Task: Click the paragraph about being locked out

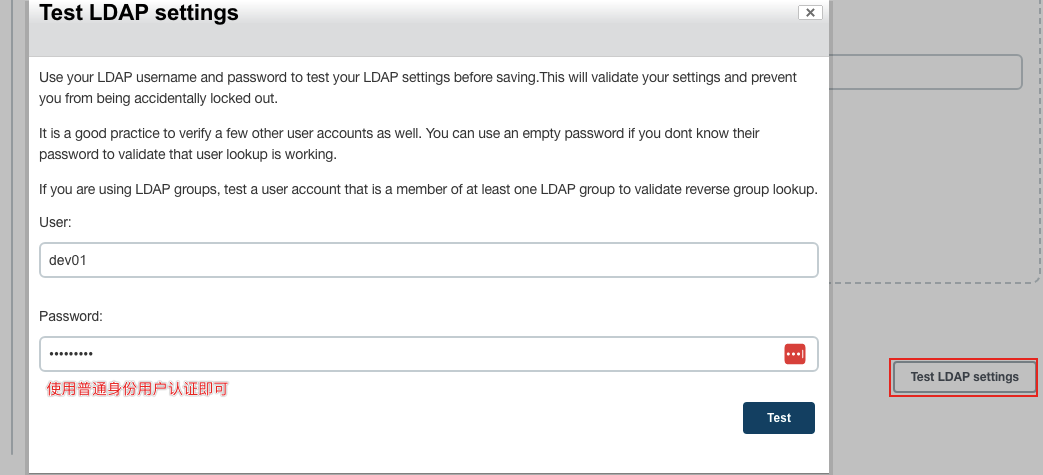Action: 418,88
